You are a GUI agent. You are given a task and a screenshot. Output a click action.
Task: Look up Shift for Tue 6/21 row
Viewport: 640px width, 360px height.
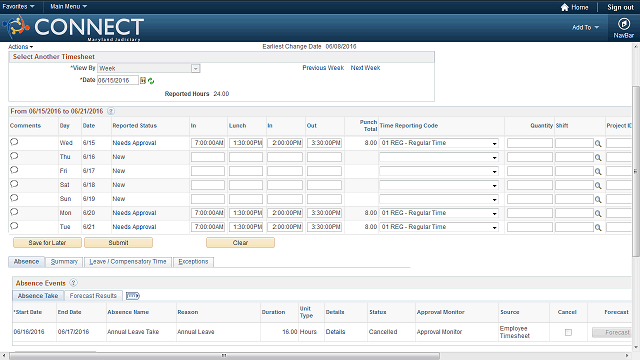(598, 227)
